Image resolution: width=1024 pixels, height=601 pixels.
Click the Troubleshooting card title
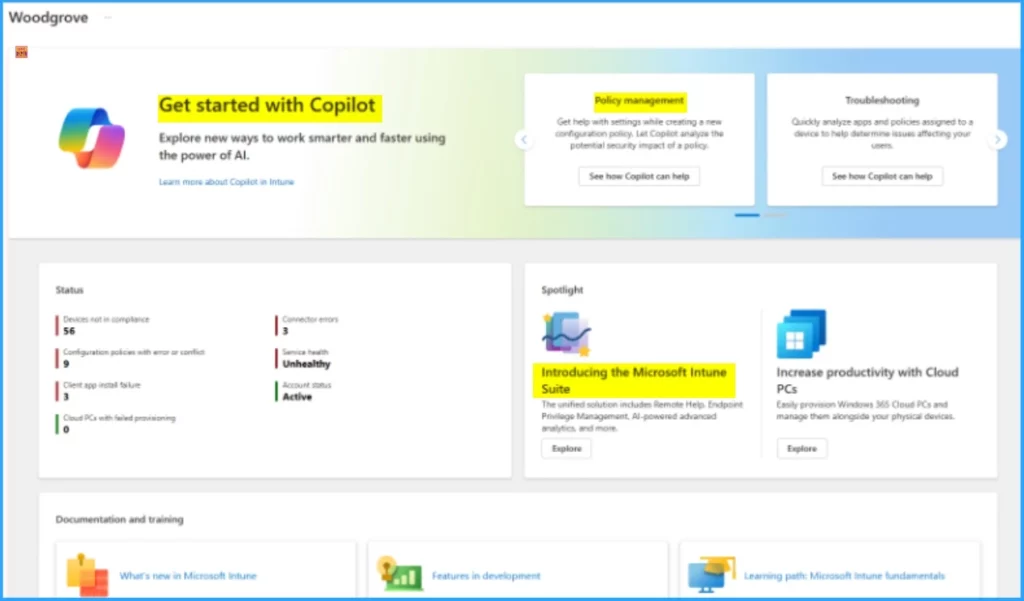coord(882,101)
